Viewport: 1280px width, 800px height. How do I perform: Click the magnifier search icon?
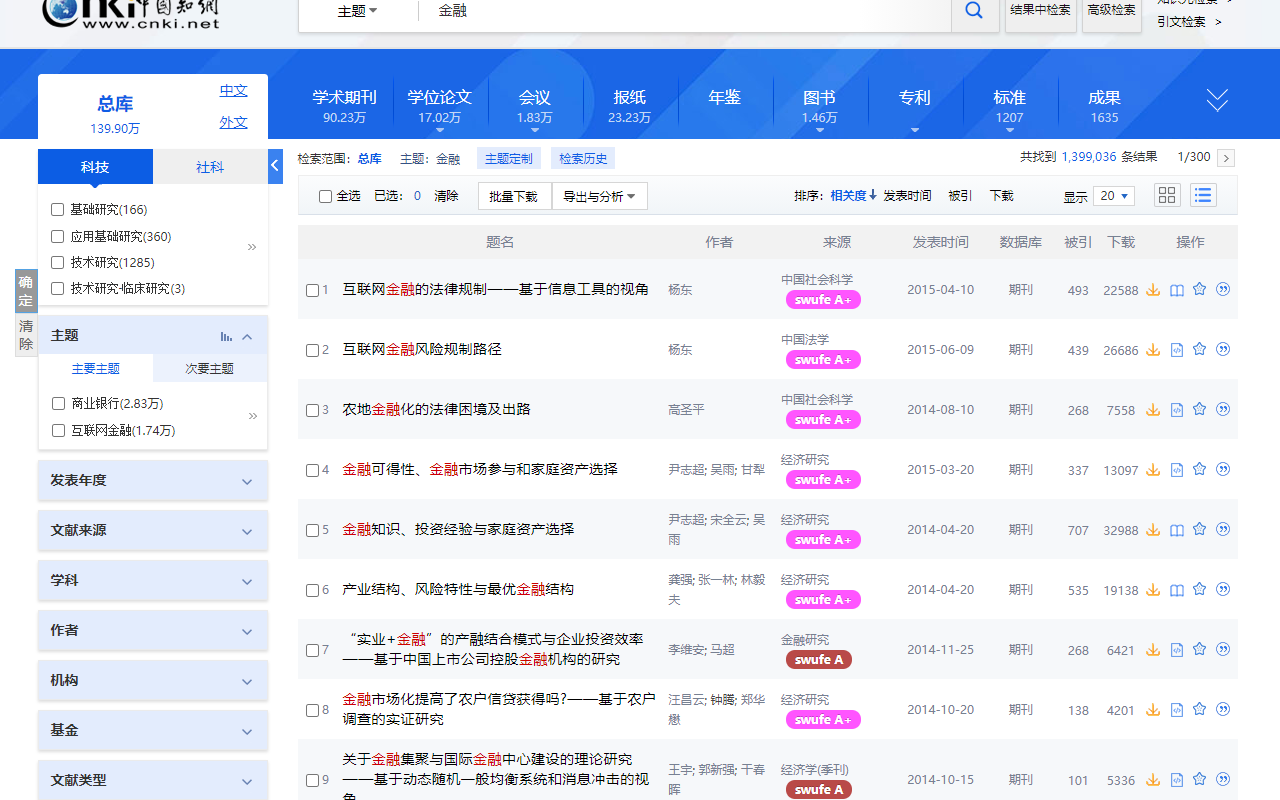pos(974,11)
